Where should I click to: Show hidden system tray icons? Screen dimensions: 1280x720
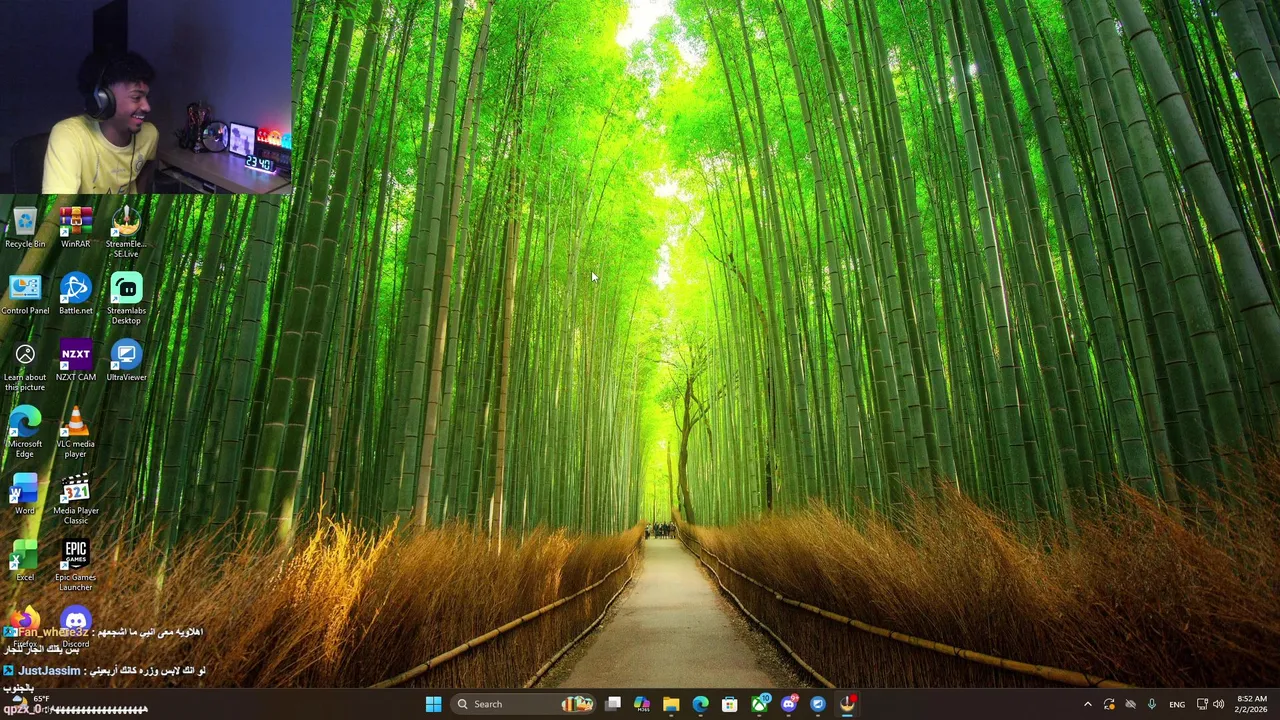point(1088,704)
